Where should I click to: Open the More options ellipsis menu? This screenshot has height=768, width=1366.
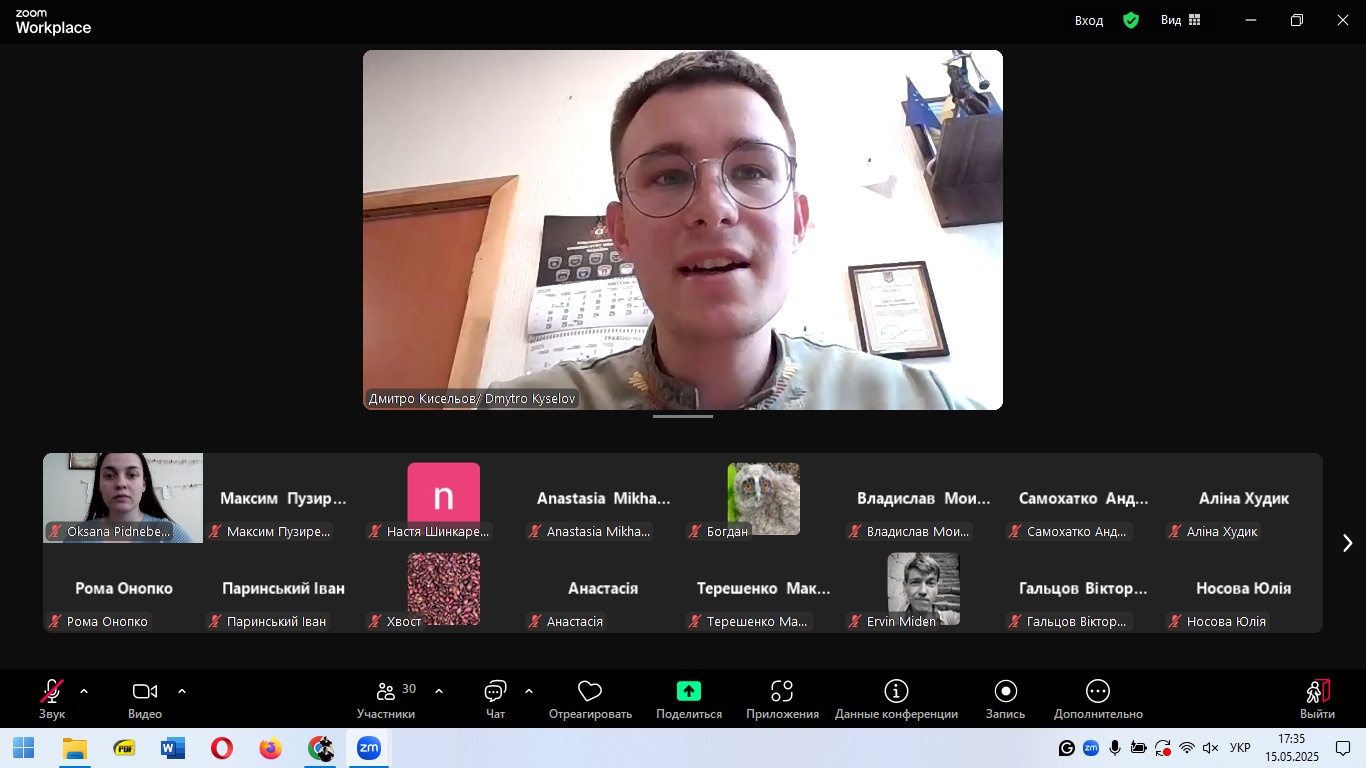point(1097,692)
